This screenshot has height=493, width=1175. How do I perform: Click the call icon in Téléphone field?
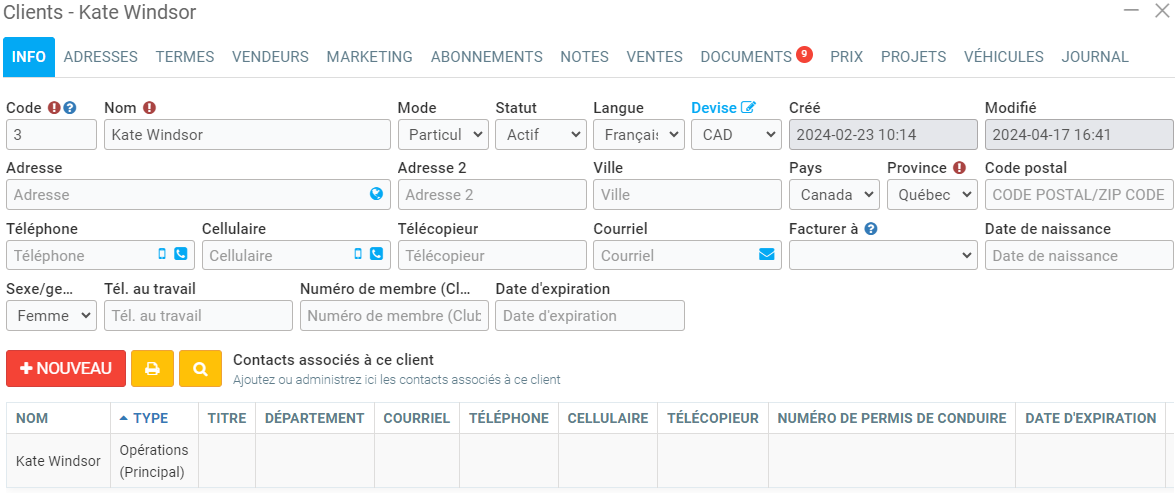coord(181,255)
